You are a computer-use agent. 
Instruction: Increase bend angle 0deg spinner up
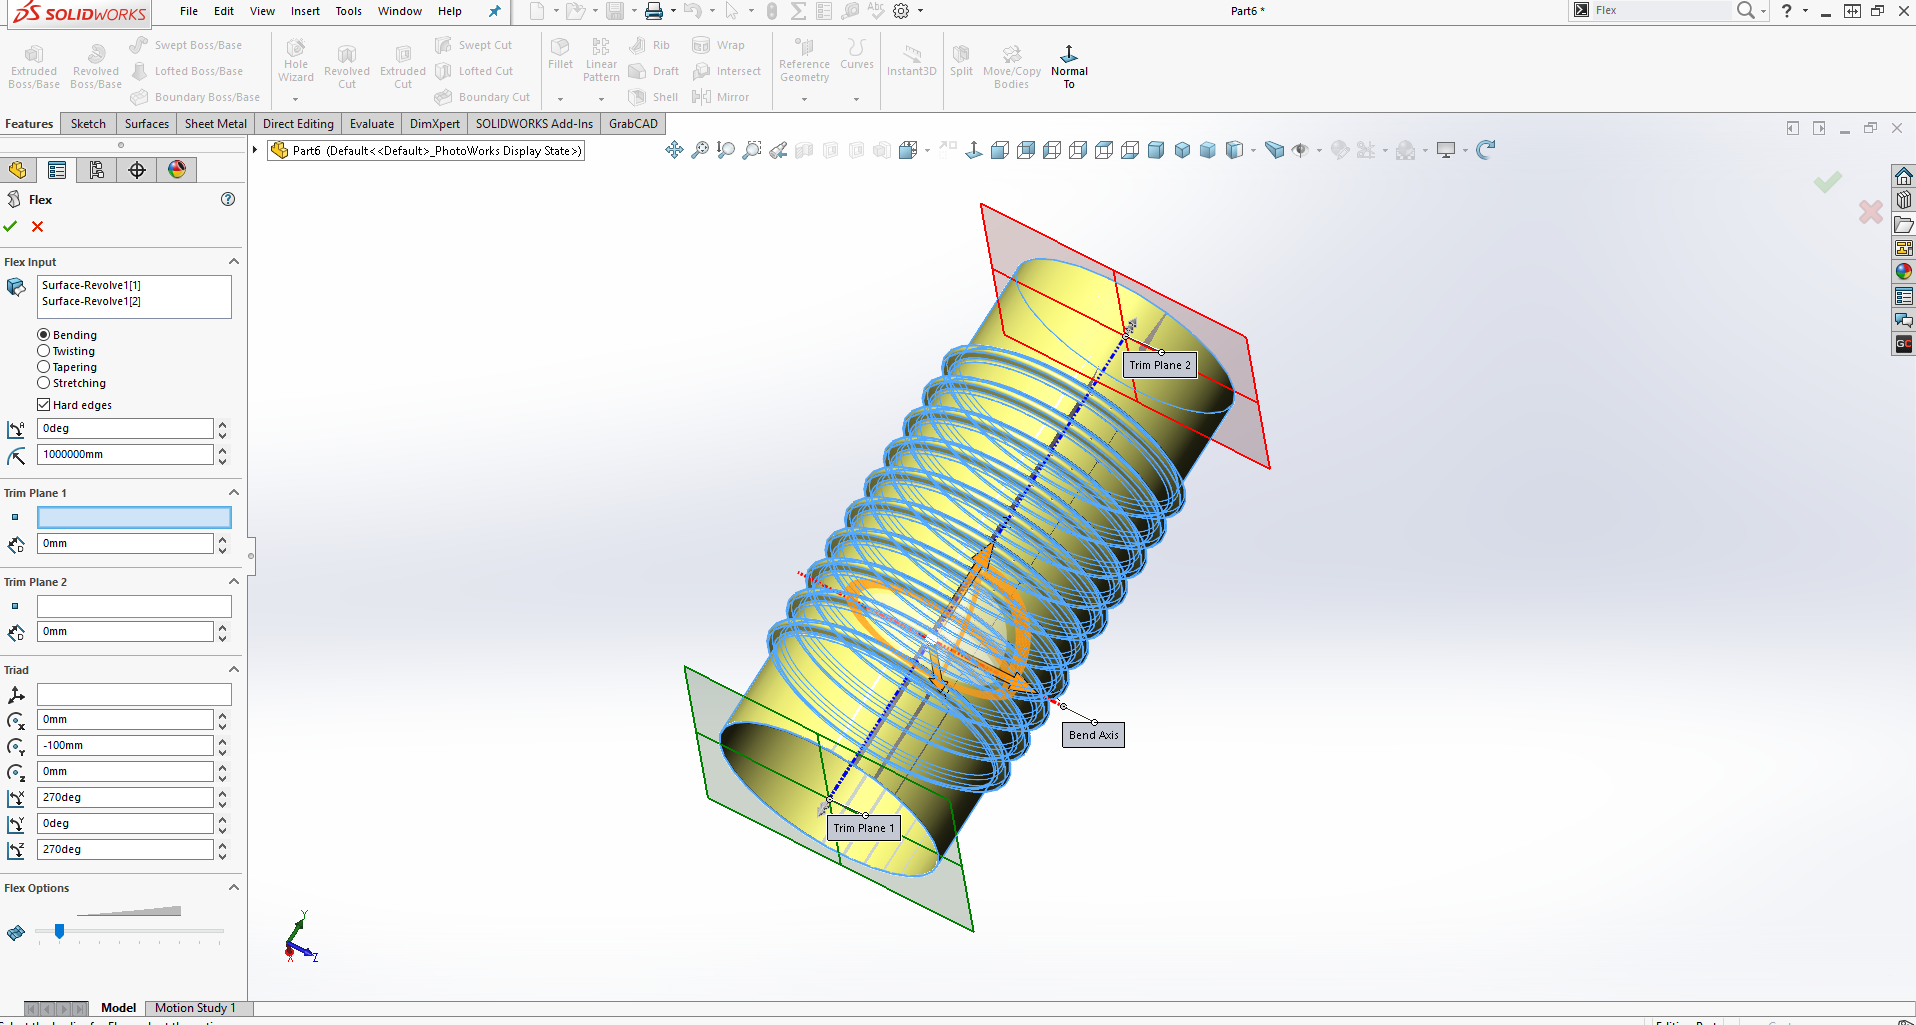pyautogui.click(x=222, y=424)
